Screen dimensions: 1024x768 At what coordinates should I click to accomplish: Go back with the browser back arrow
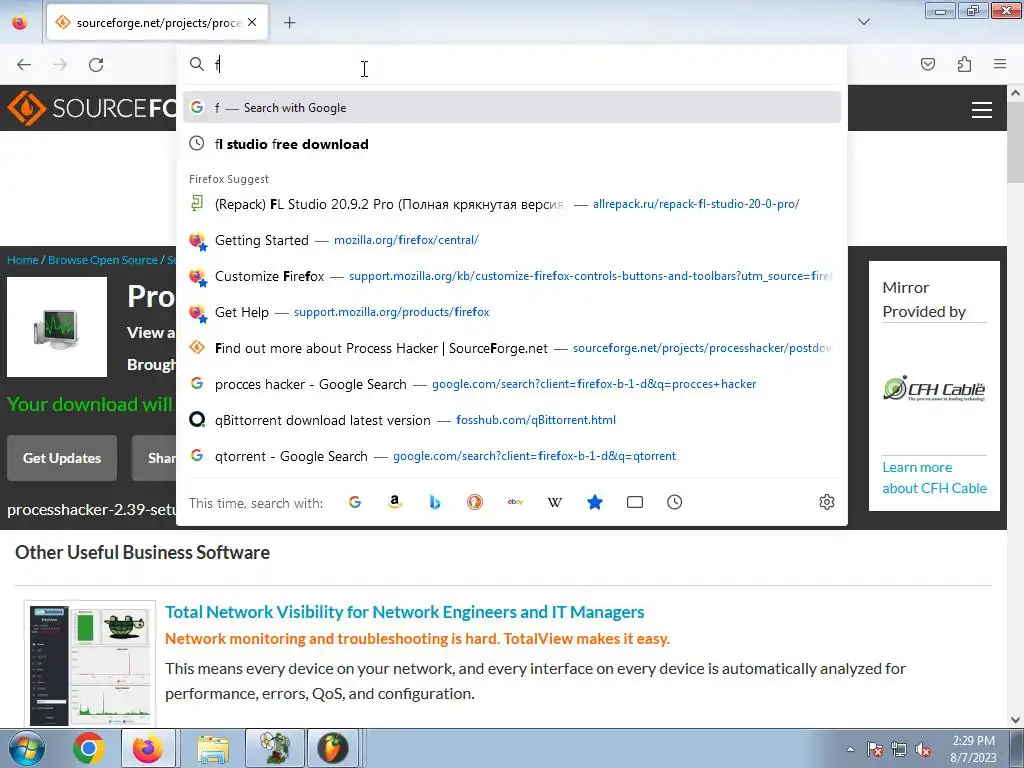(24, 65)
